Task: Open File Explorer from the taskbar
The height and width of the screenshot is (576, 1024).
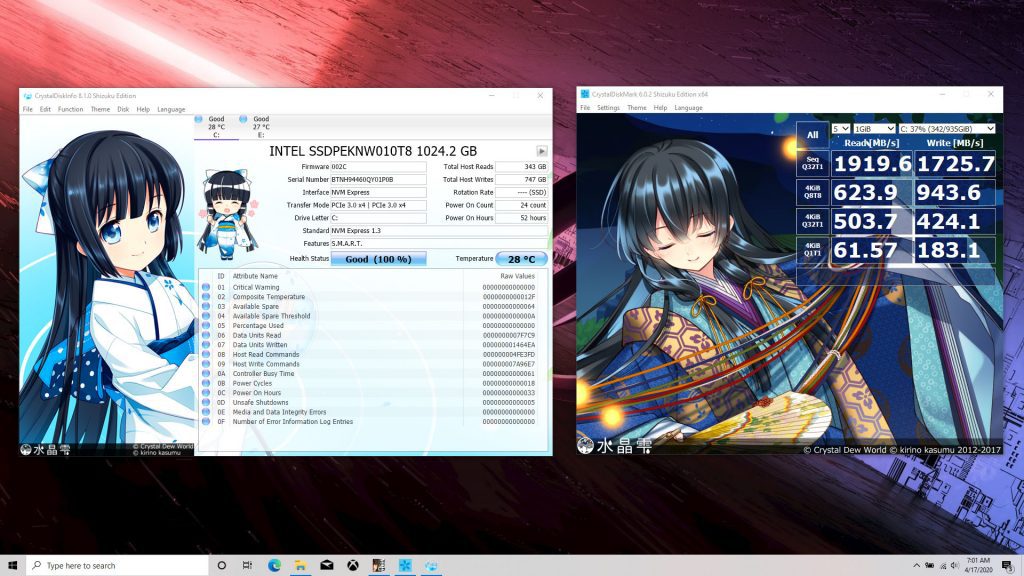Action: tap(300, 565)
